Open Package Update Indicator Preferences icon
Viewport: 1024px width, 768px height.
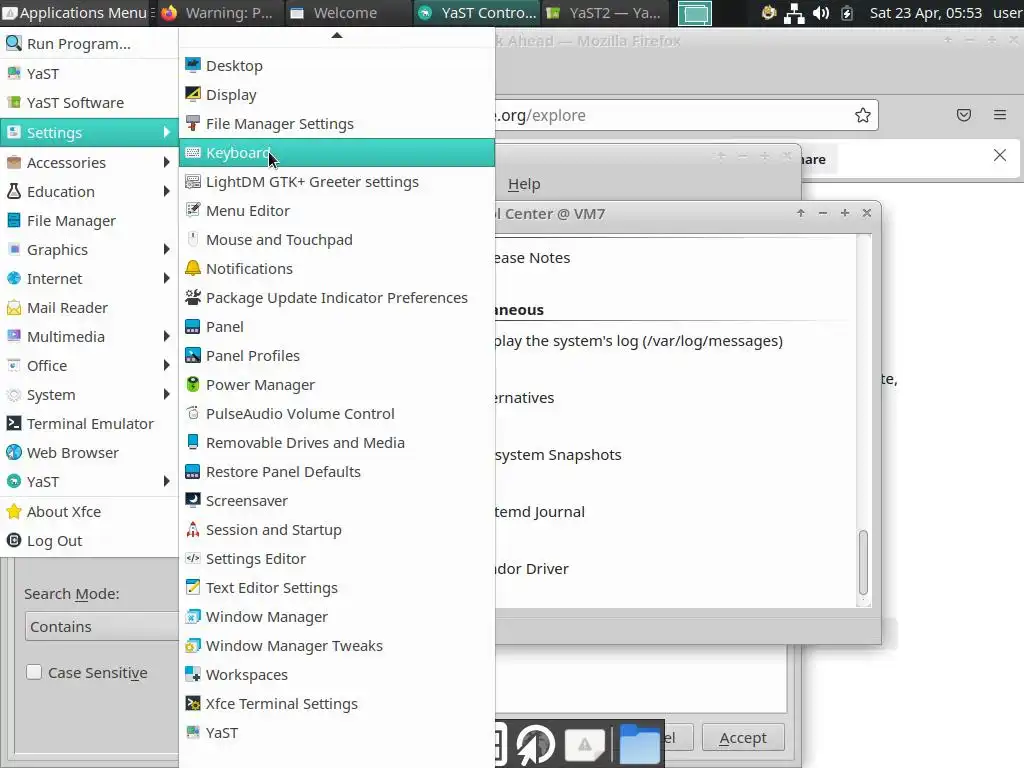coord(193,298)
